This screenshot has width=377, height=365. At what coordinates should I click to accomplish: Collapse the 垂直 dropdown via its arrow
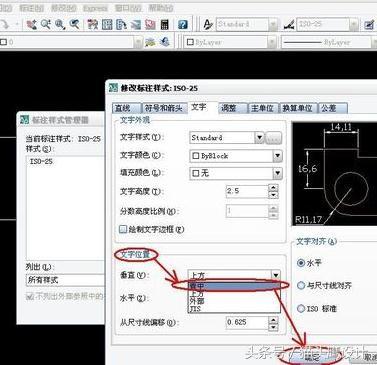pos(276,275)
